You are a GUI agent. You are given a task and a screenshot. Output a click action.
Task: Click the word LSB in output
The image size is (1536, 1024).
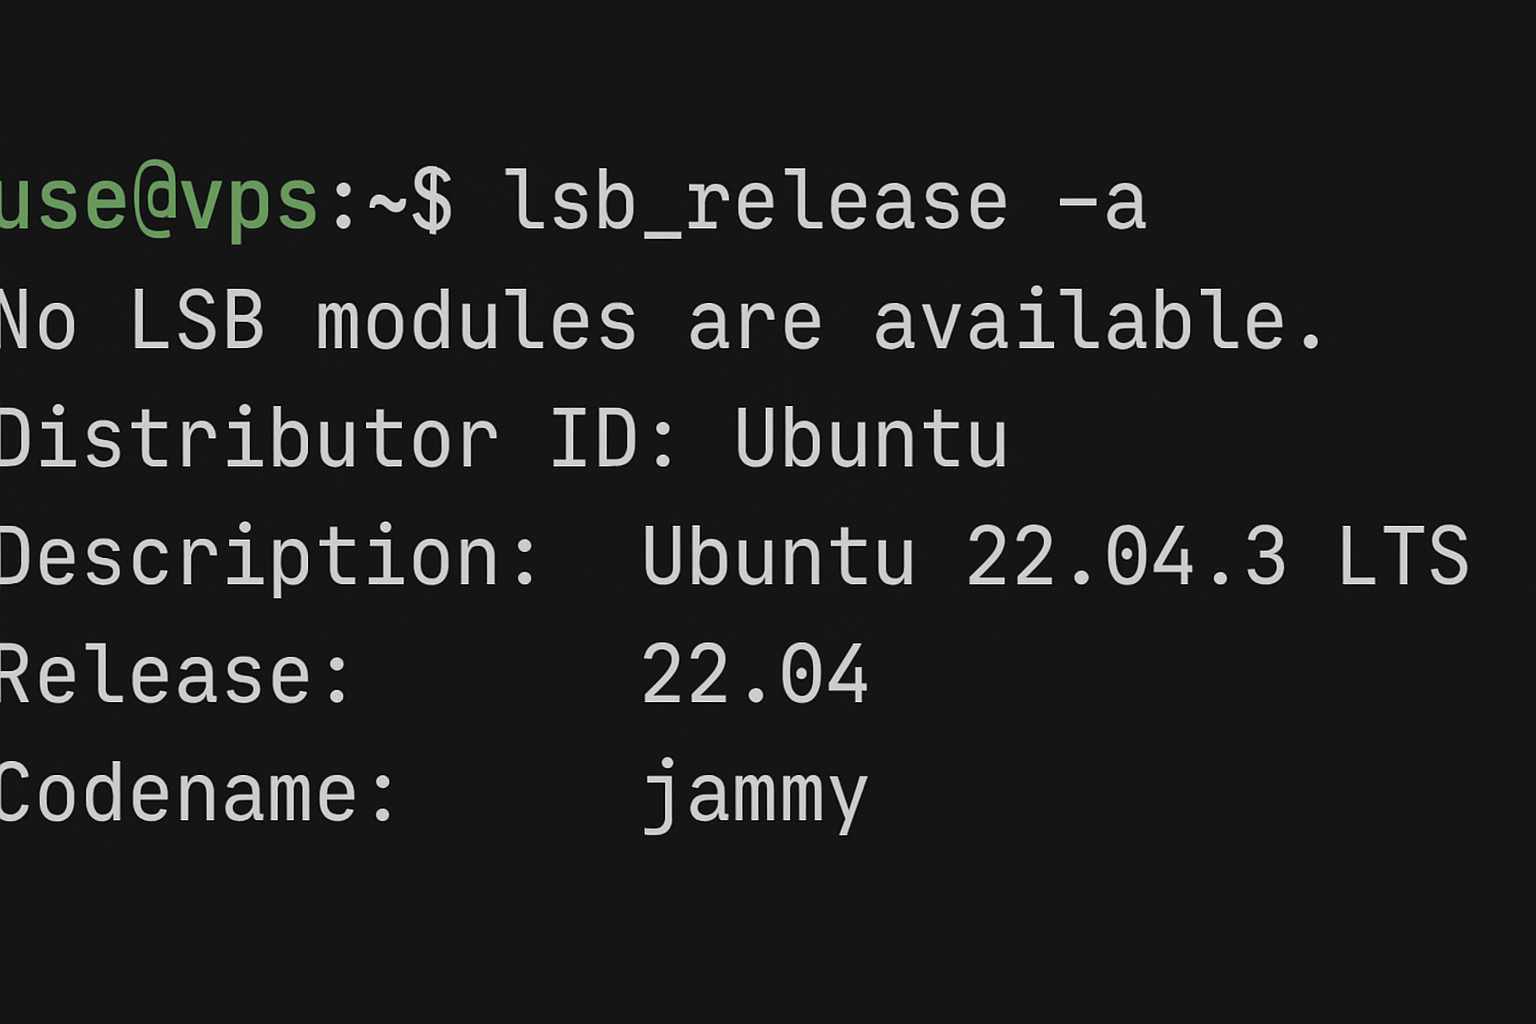coord(197,321)
